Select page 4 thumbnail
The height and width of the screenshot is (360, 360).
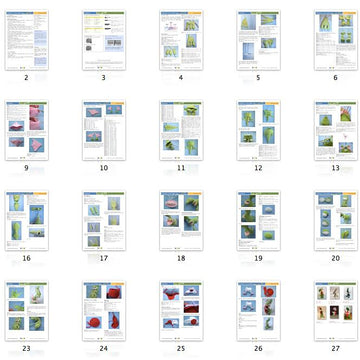181,40
